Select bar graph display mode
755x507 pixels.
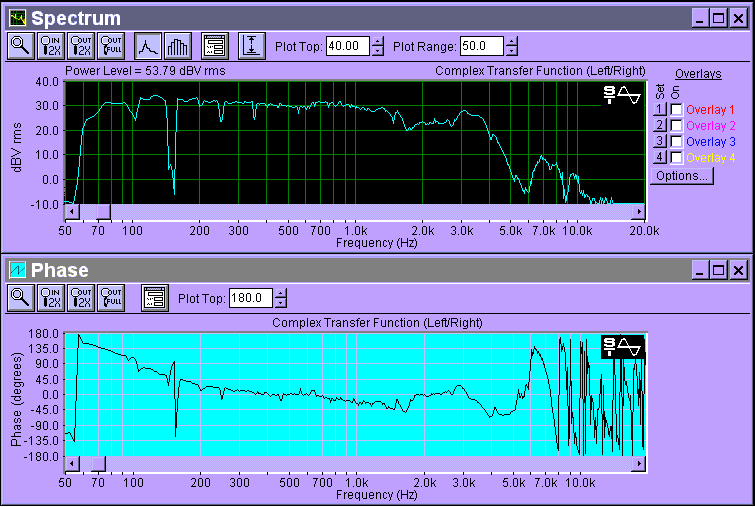[x=177, y=45]
